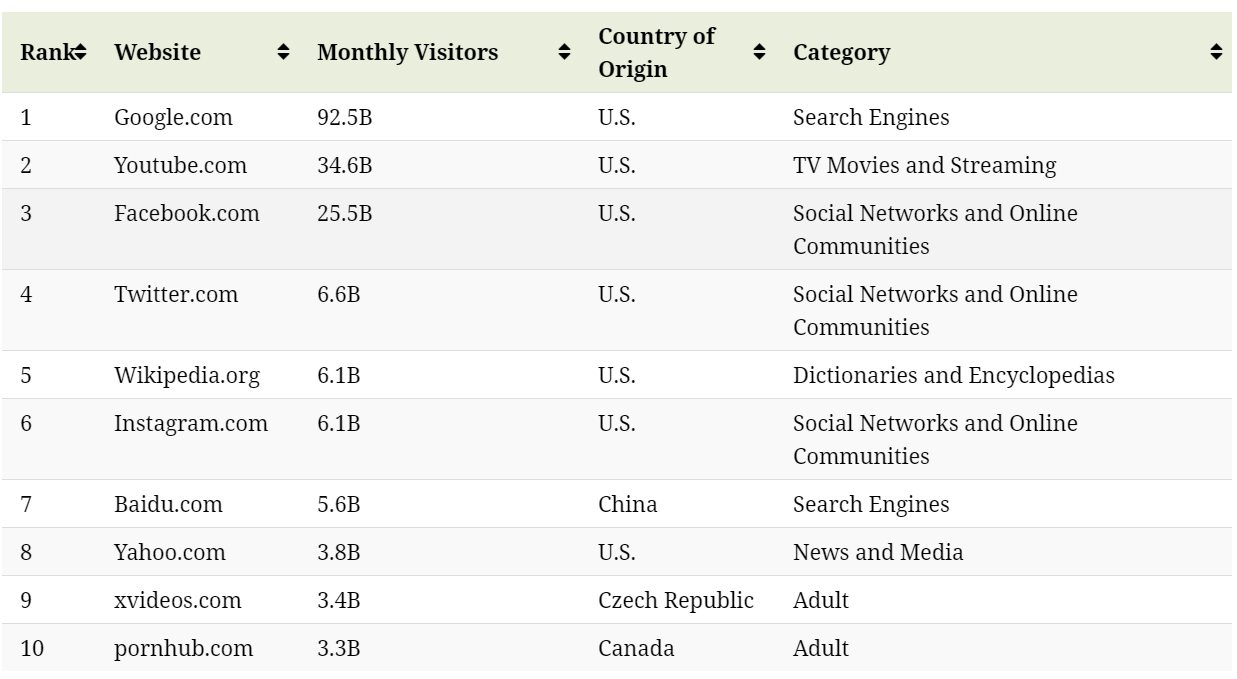Click the 92.5B visitors value
Screen dimensions: 1237x679
(x=344, y=117)
